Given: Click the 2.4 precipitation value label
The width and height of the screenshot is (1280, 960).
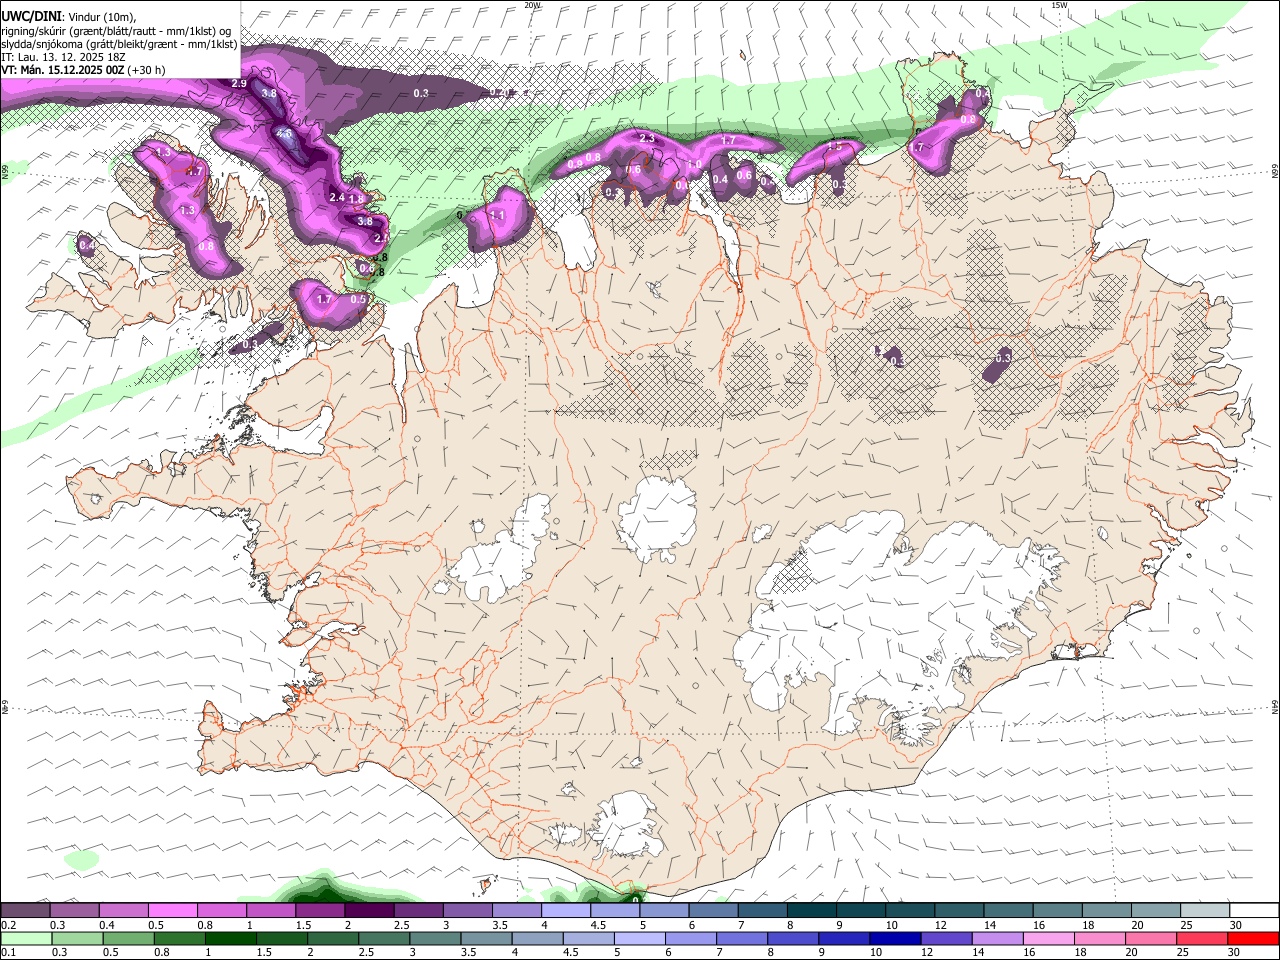Looking at the screenshot, I should 337,197.
